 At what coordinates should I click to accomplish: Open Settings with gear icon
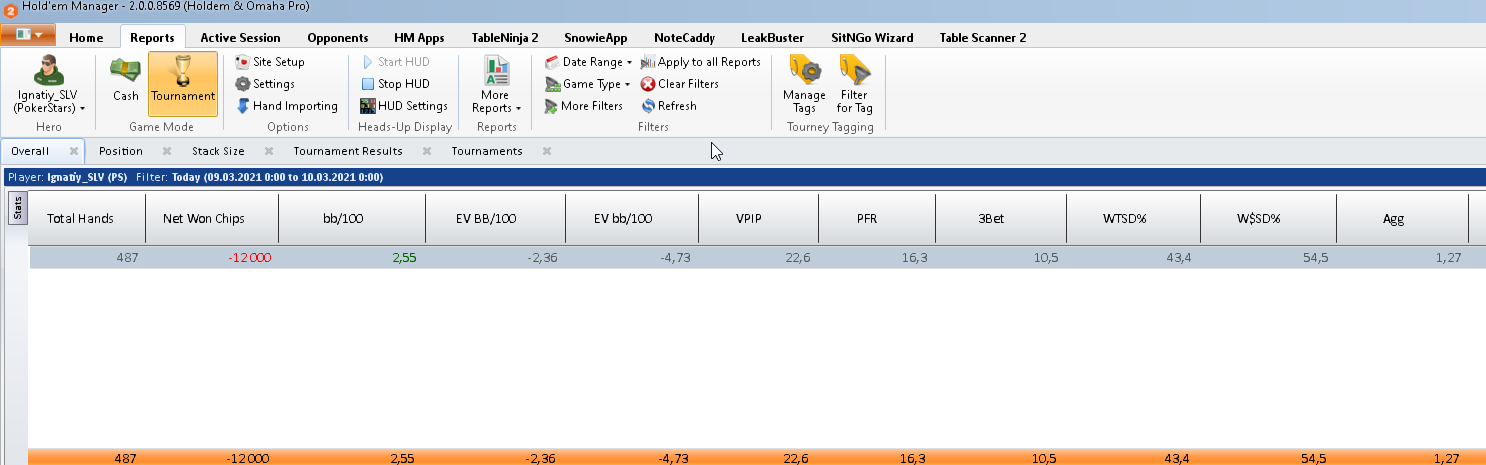(x=265, y=84)
